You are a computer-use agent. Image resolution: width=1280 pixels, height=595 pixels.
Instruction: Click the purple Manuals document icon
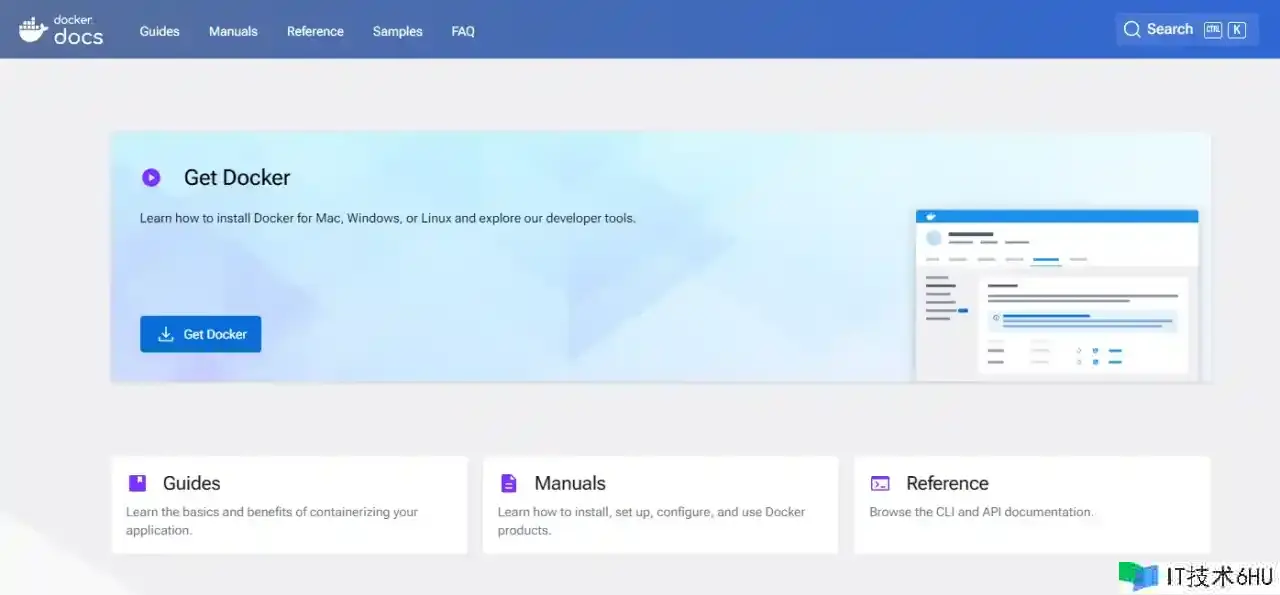pyautogui.click(x=509, y=483)
